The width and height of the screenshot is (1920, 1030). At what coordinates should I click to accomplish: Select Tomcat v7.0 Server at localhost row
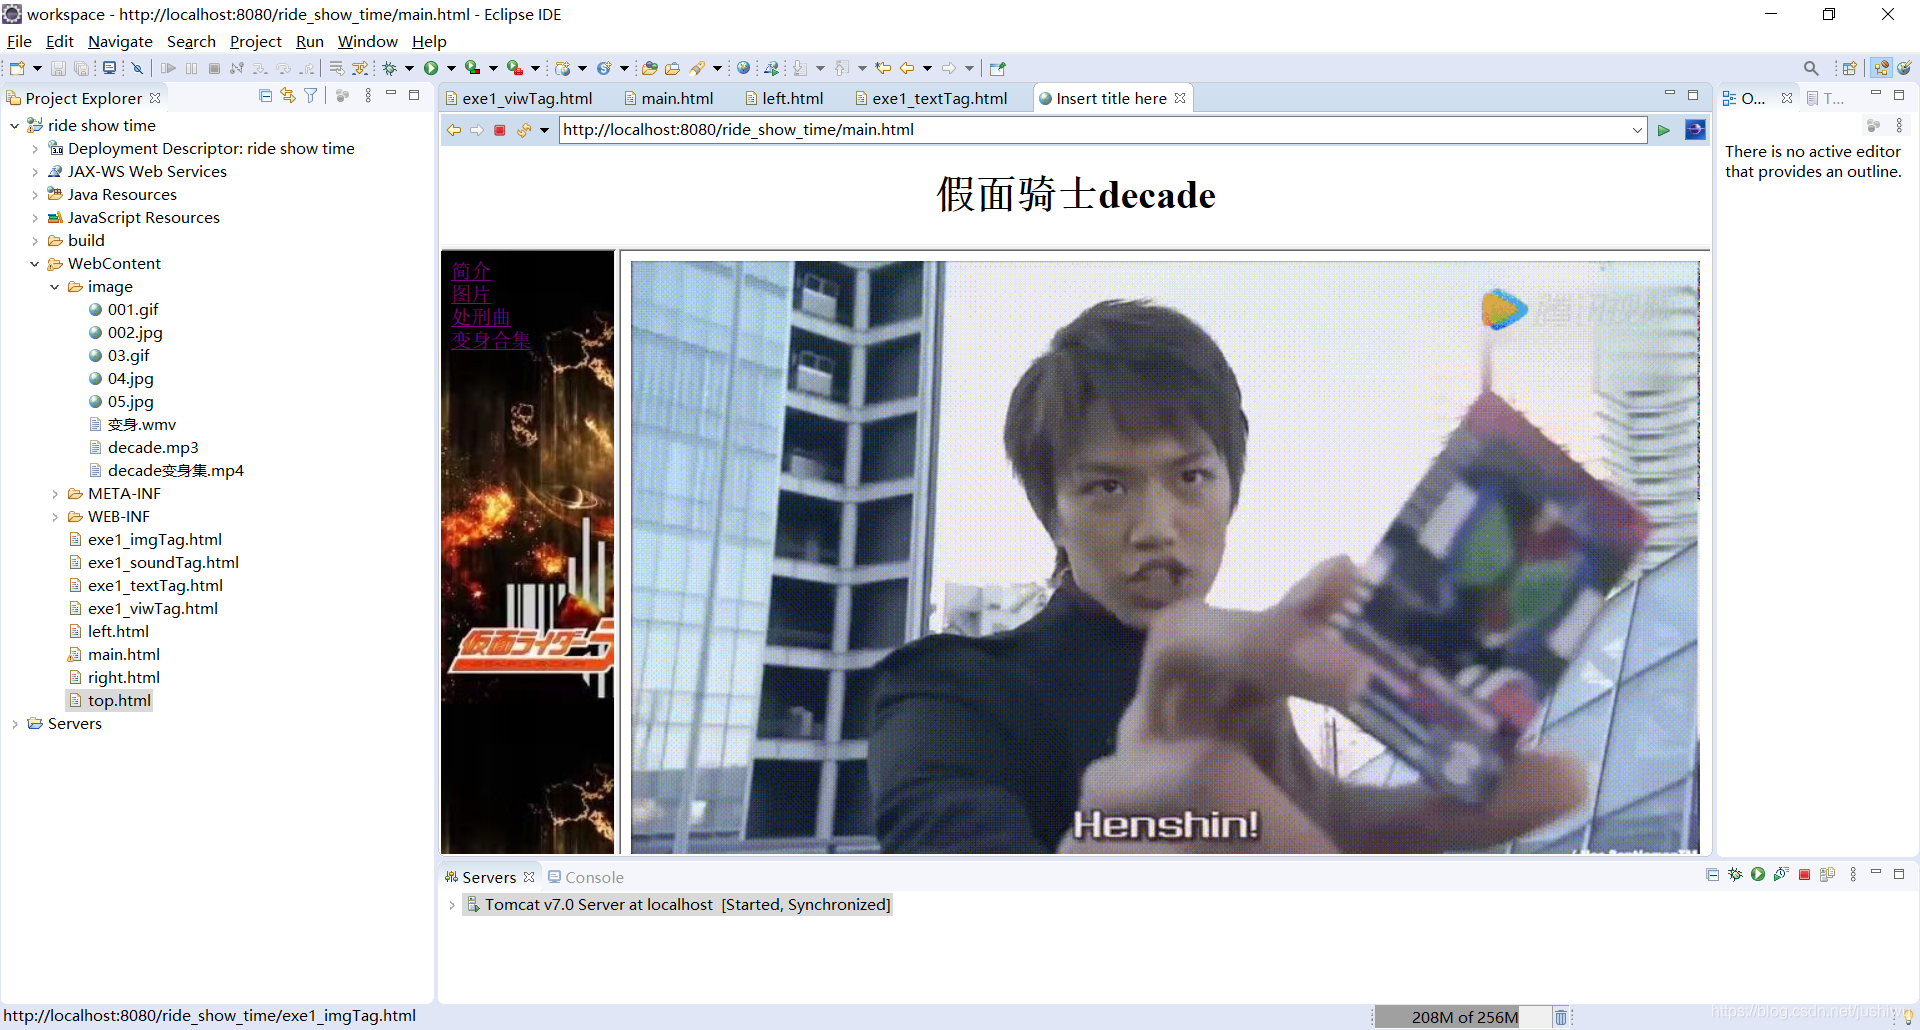(678, 905)
